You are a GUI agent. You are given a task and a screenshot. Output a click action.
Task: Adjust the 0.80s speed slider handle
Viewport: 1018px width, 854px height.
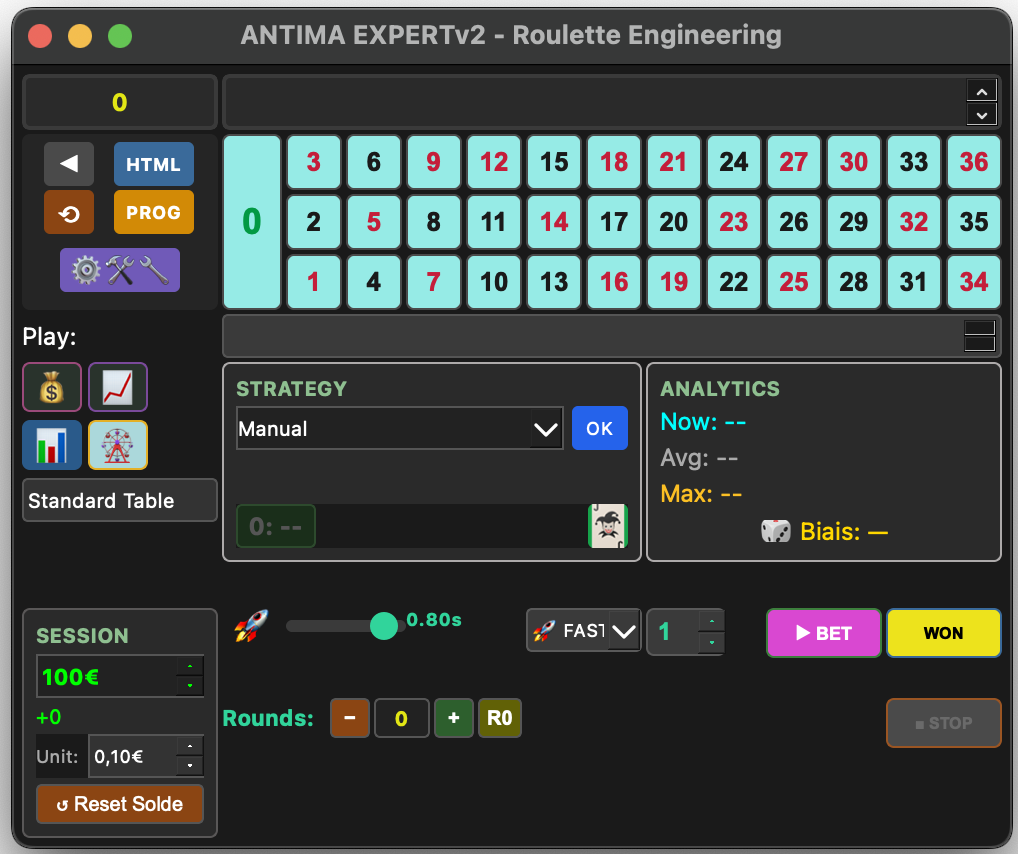384,626
